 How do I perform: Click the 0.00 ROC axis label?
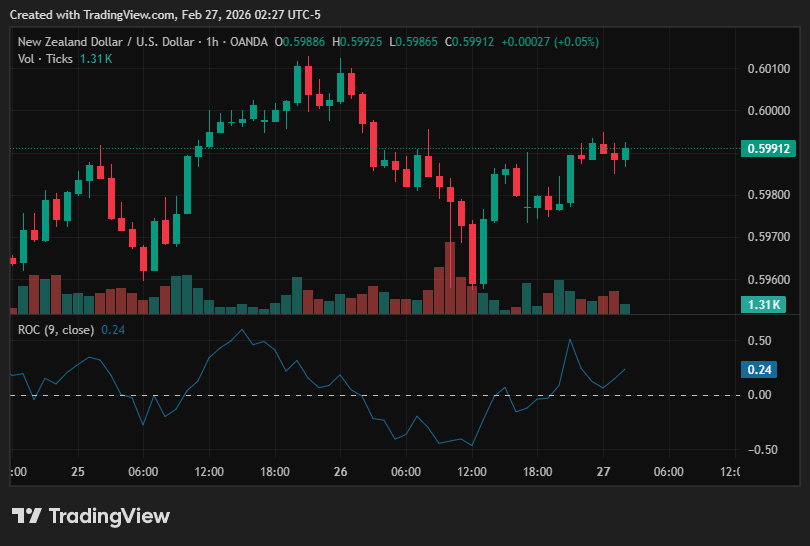click(x=759, y=395)
